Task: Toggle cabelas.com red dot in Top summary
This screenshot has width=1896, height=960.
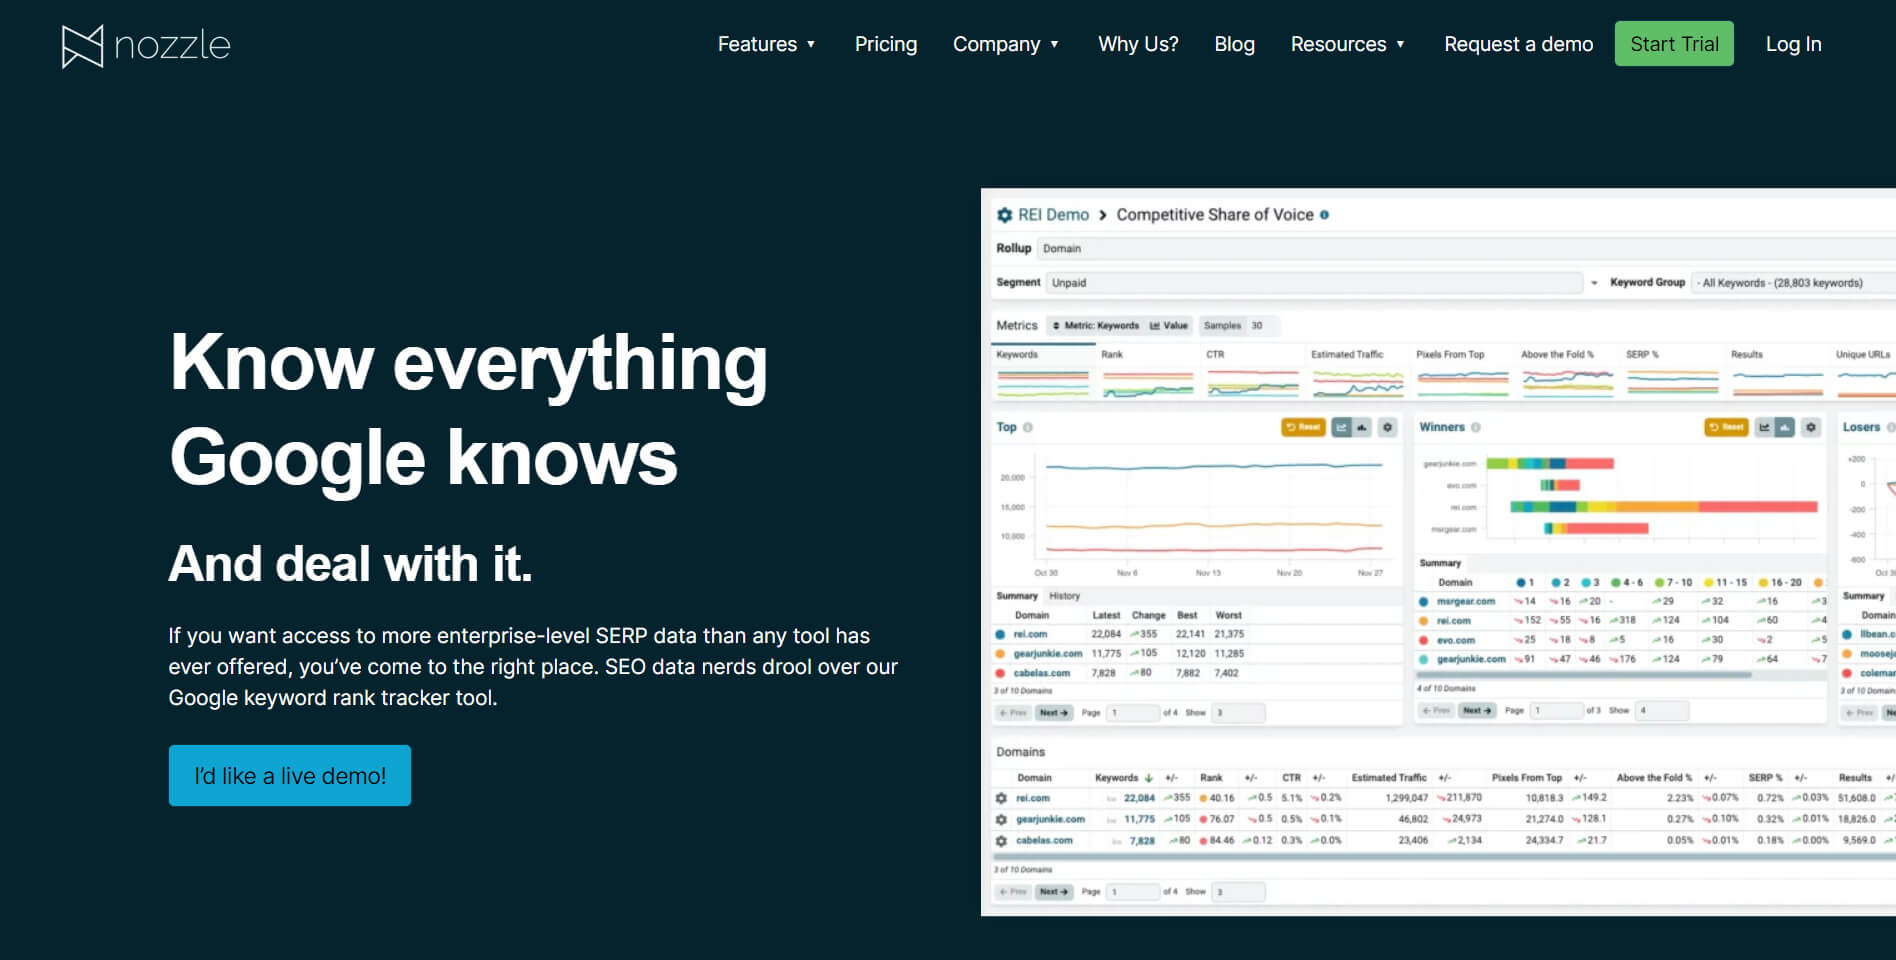Action: [x=1000, y=673]
